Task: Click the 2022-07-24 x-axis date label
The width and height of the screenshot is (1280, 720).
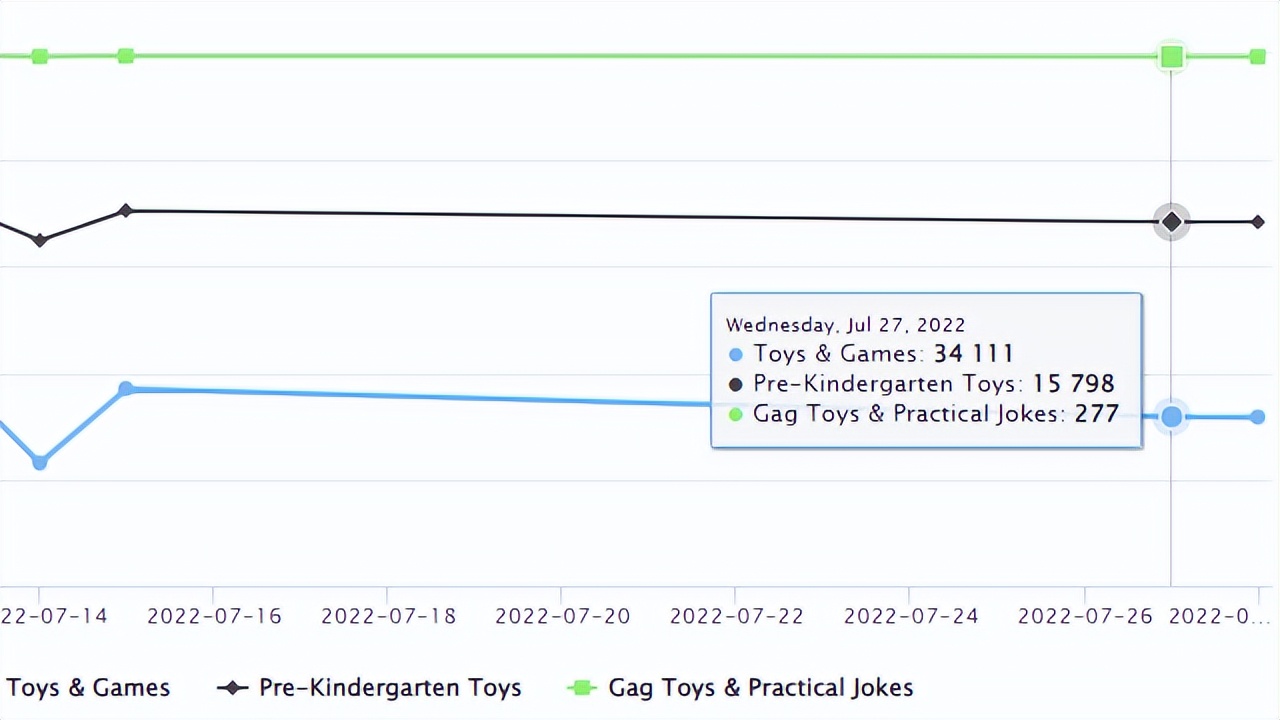Action: pos(910,616)
